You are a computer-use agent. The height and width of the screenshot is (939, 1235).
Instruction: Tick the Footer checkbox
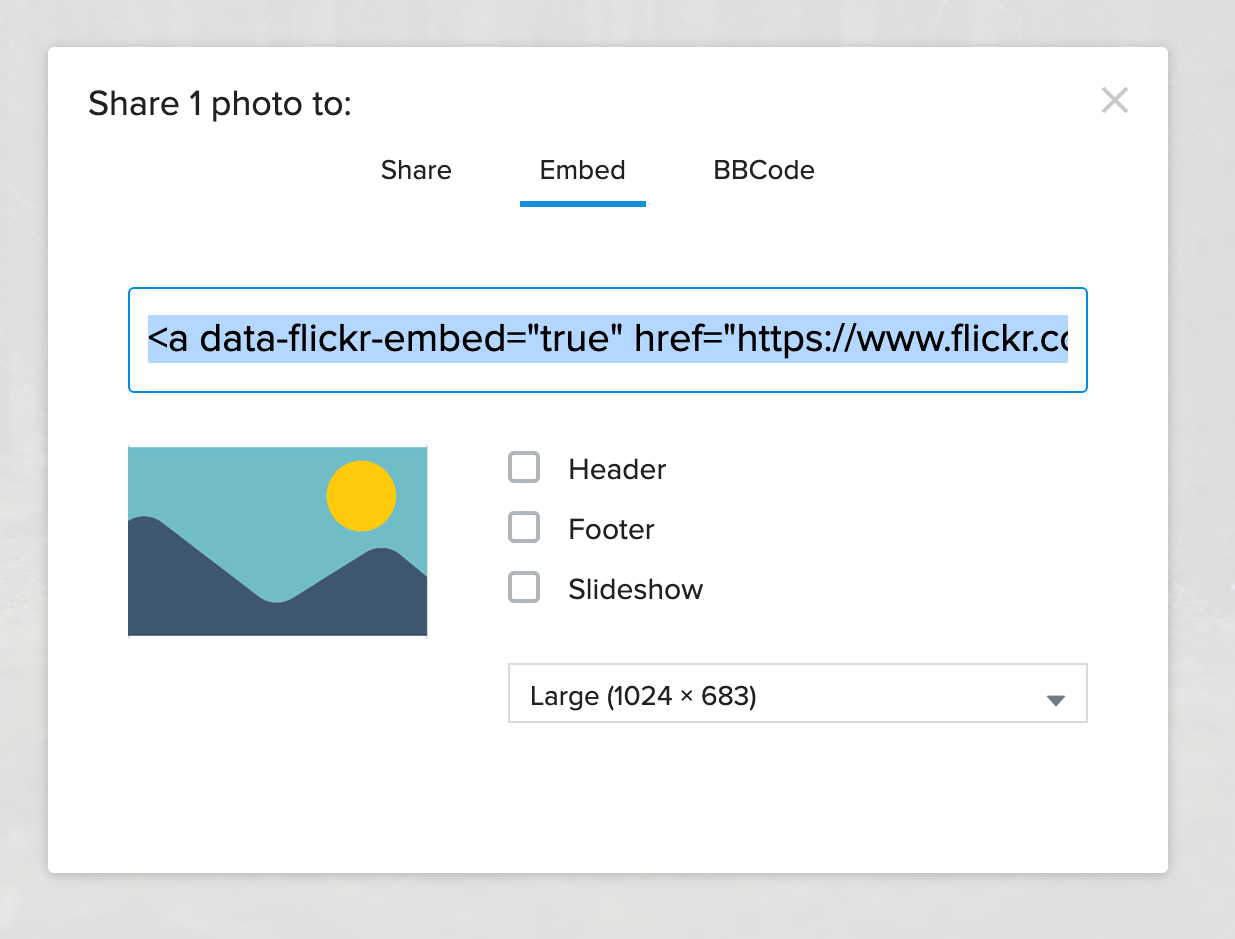tap(524, 528)
